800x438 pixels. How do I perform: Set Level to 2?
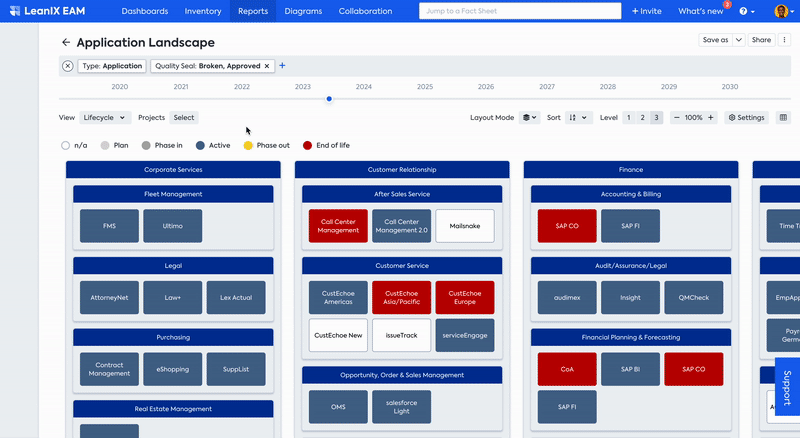pyautogui.click(x=642, y=117)
